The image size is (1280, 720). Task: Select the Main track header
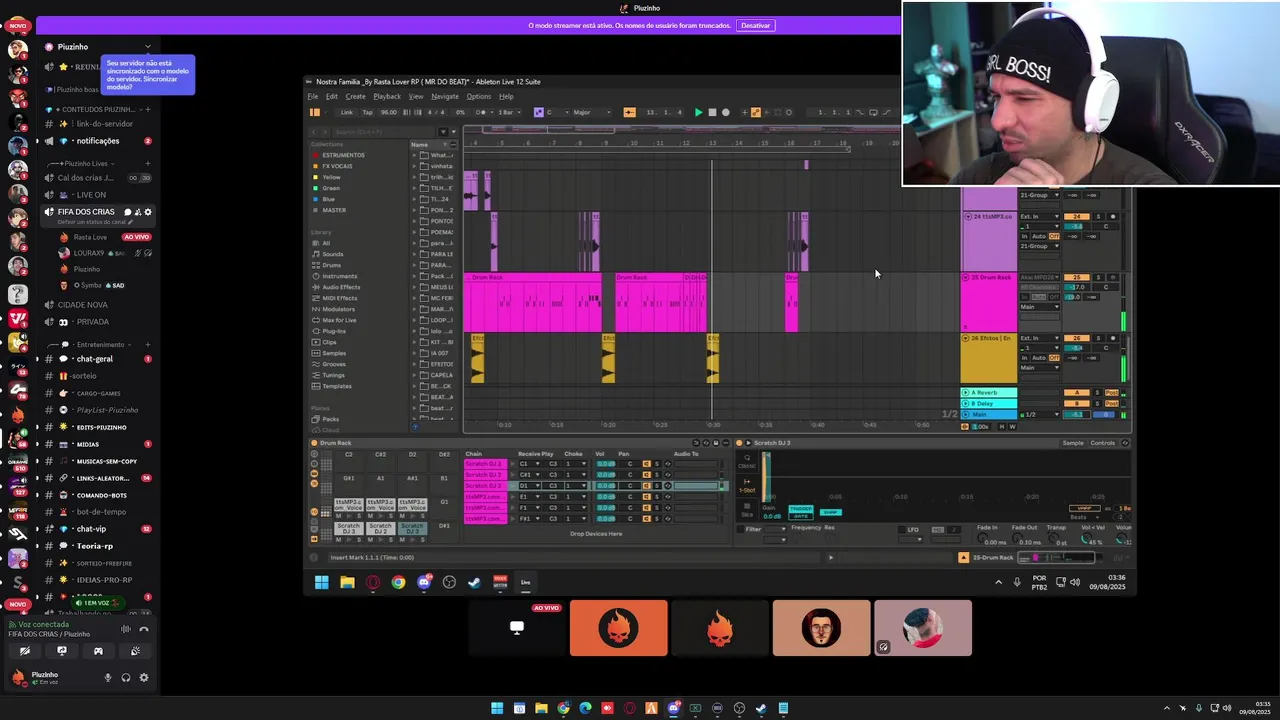[x=989, y=414]
